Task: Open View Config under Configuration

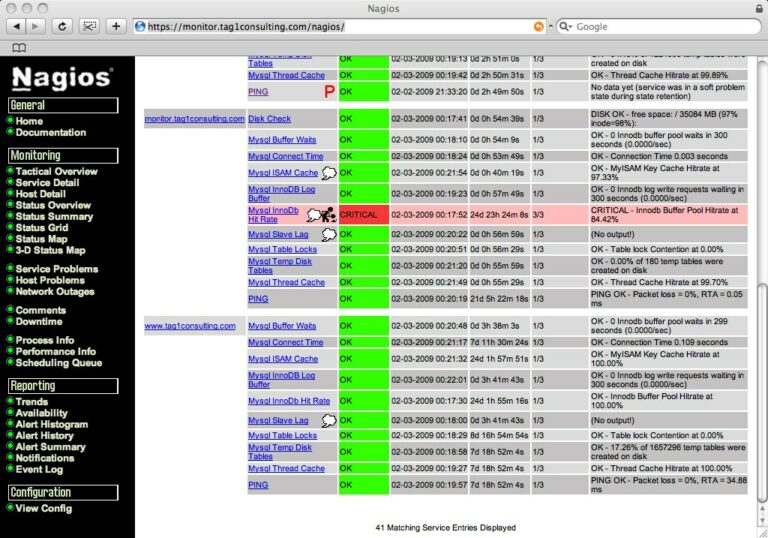Action: coord(44,508)
